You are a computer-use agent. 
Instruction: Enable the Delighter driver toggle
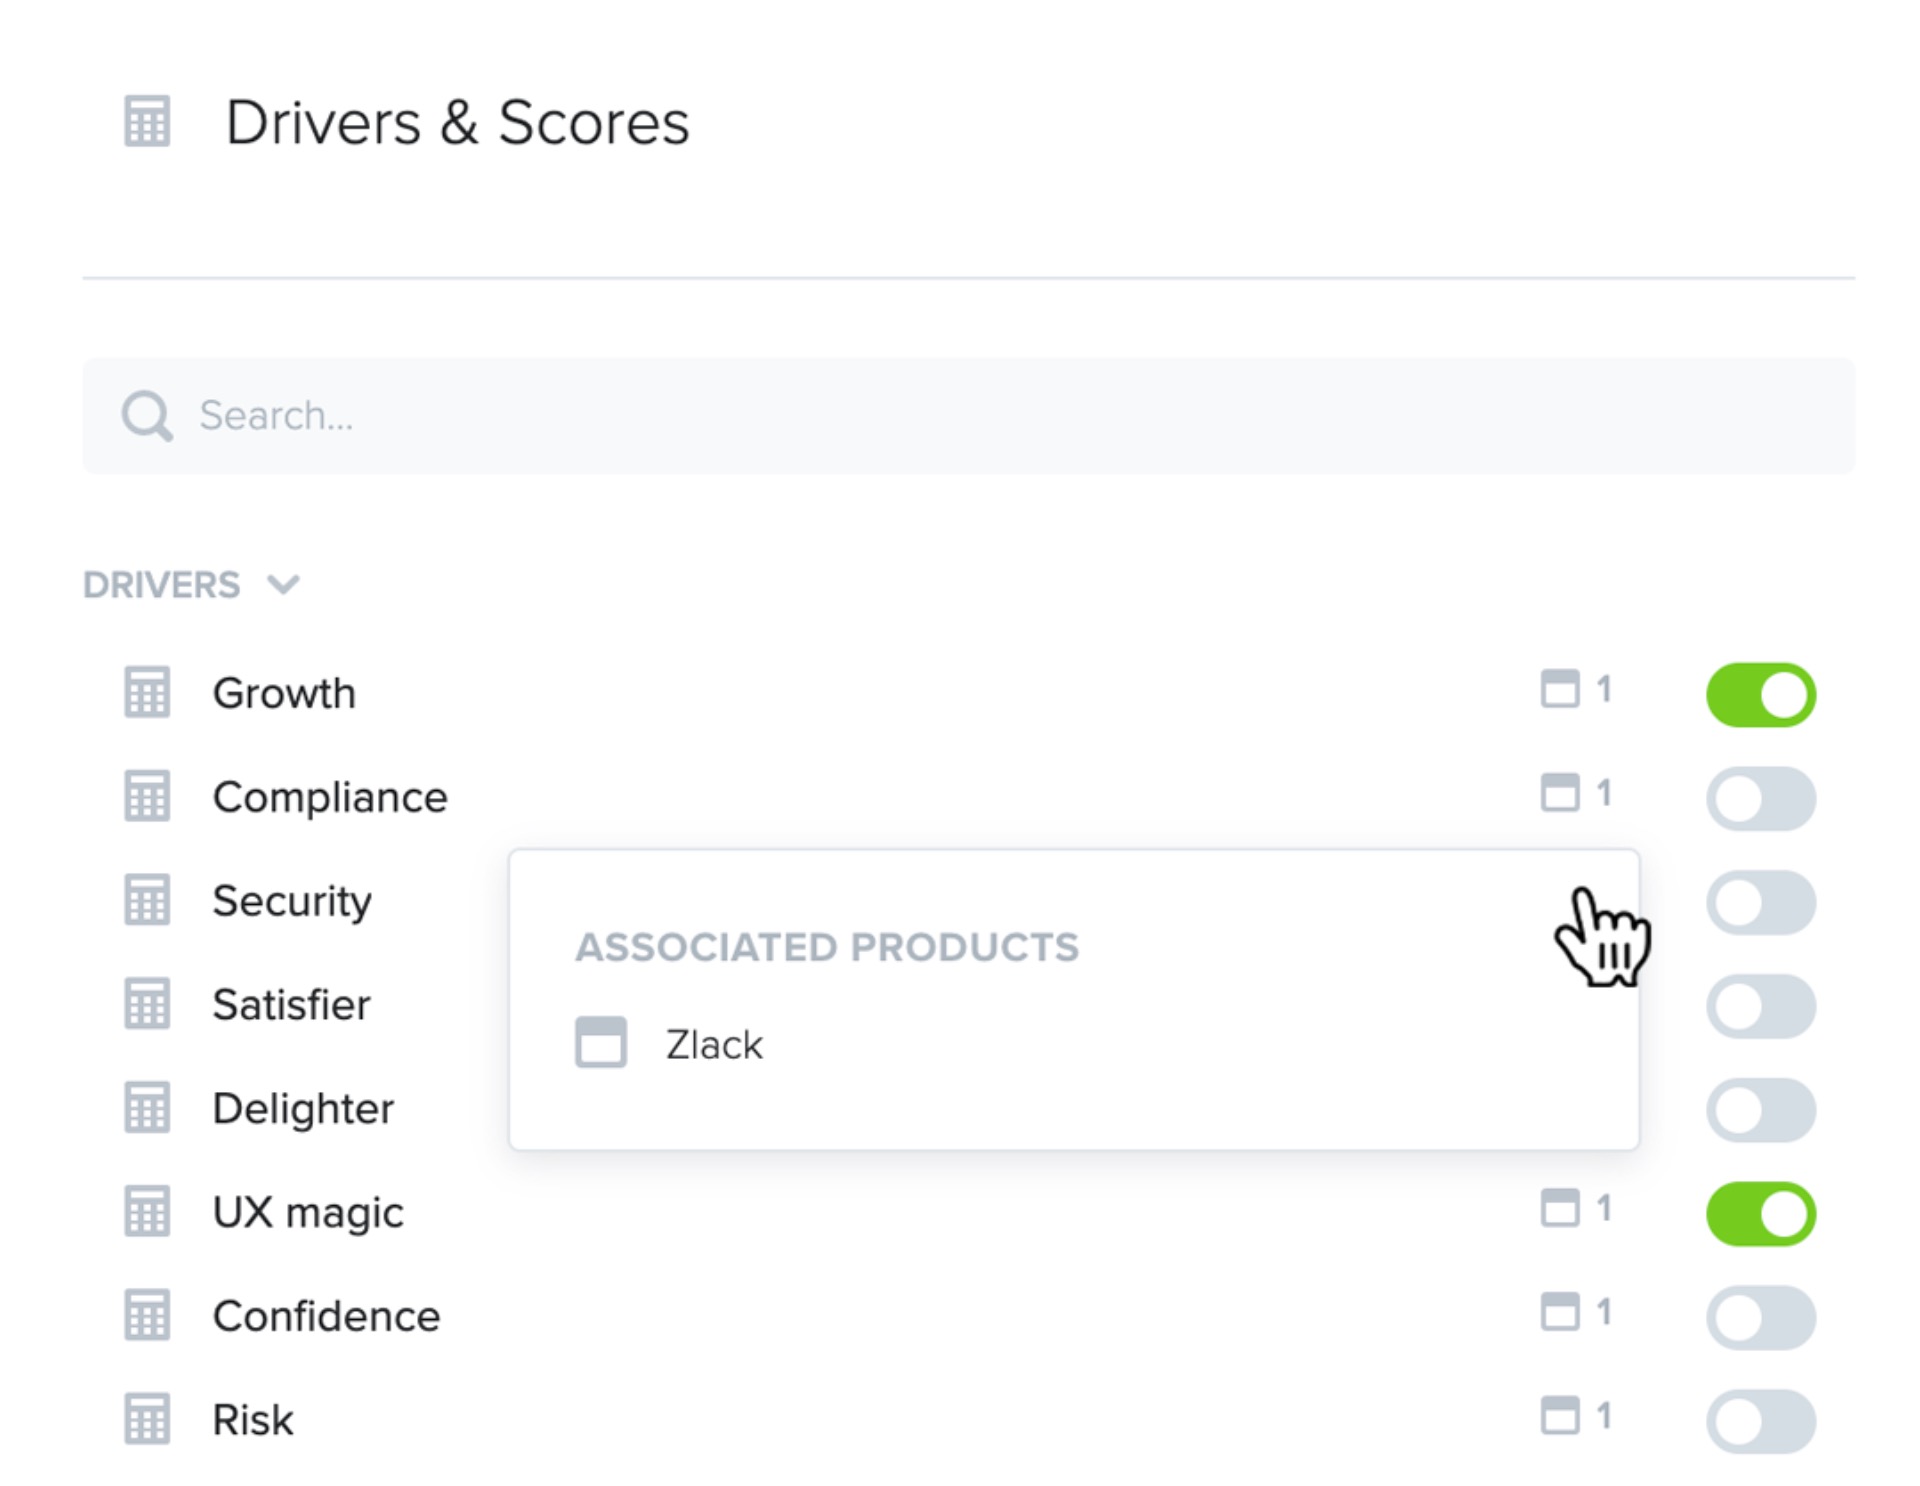[1761, 1111]
